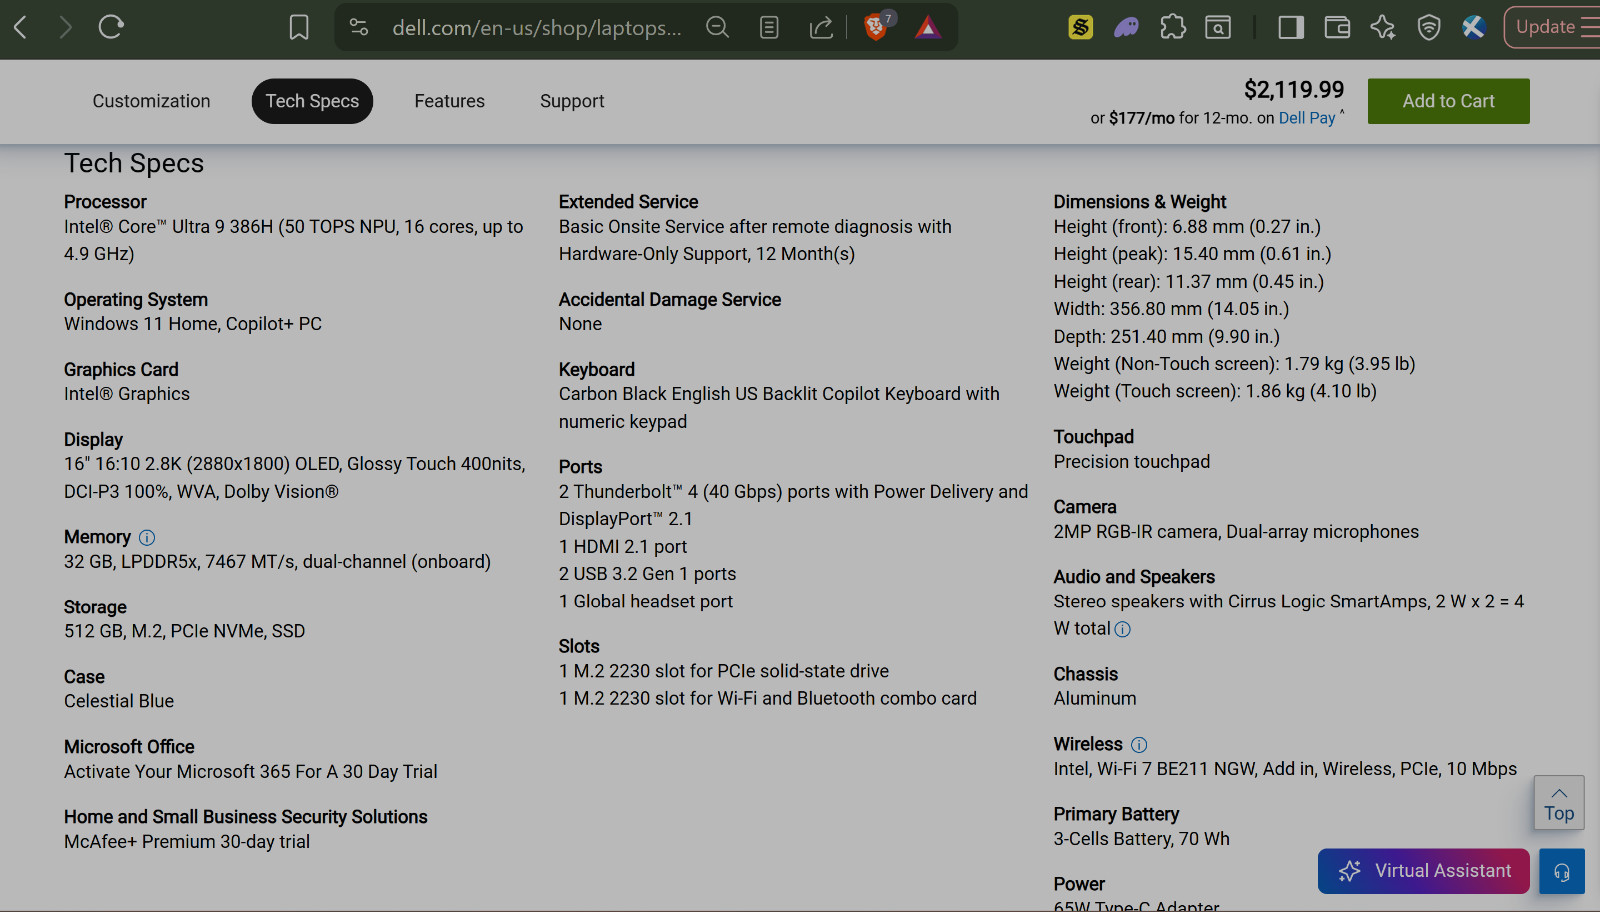Open the browser hamburger menu
1600x912 pixels.
[1590, 27]
